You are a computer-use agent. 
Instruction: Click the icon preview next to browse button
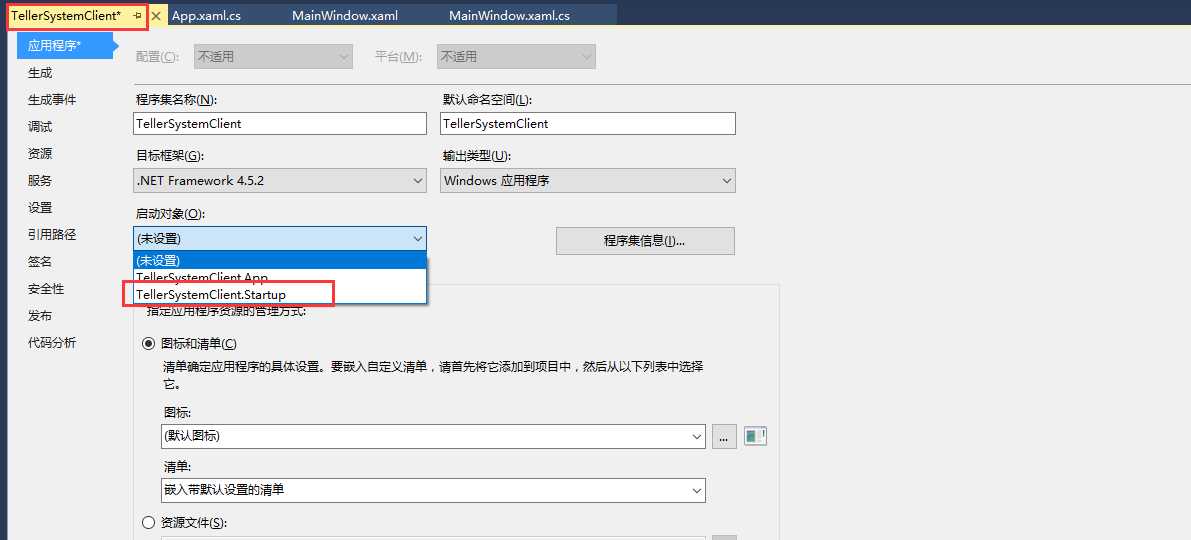click(x=755, y=437)
